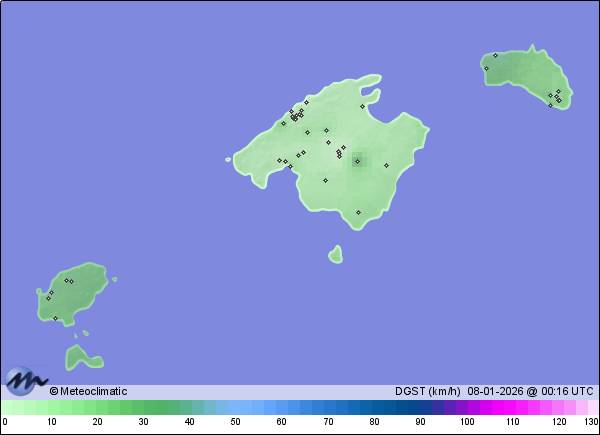Click the easternmost station marker on Mallorca
Image resolution: width=600 pixels, height=435 pixels.
coord(386,166)
